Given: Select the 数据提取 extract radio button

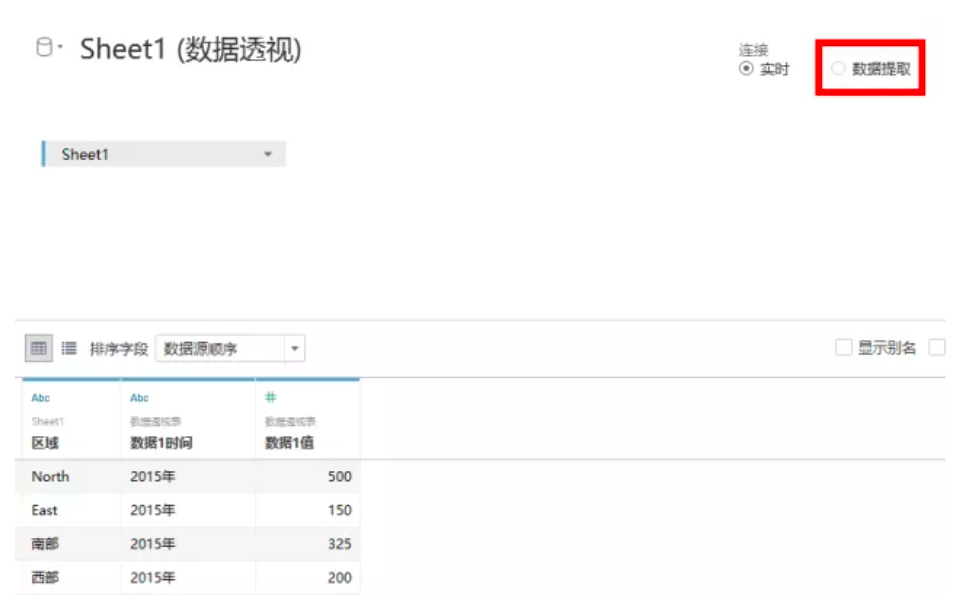Looking at the screenshot, I should (838, 68).
